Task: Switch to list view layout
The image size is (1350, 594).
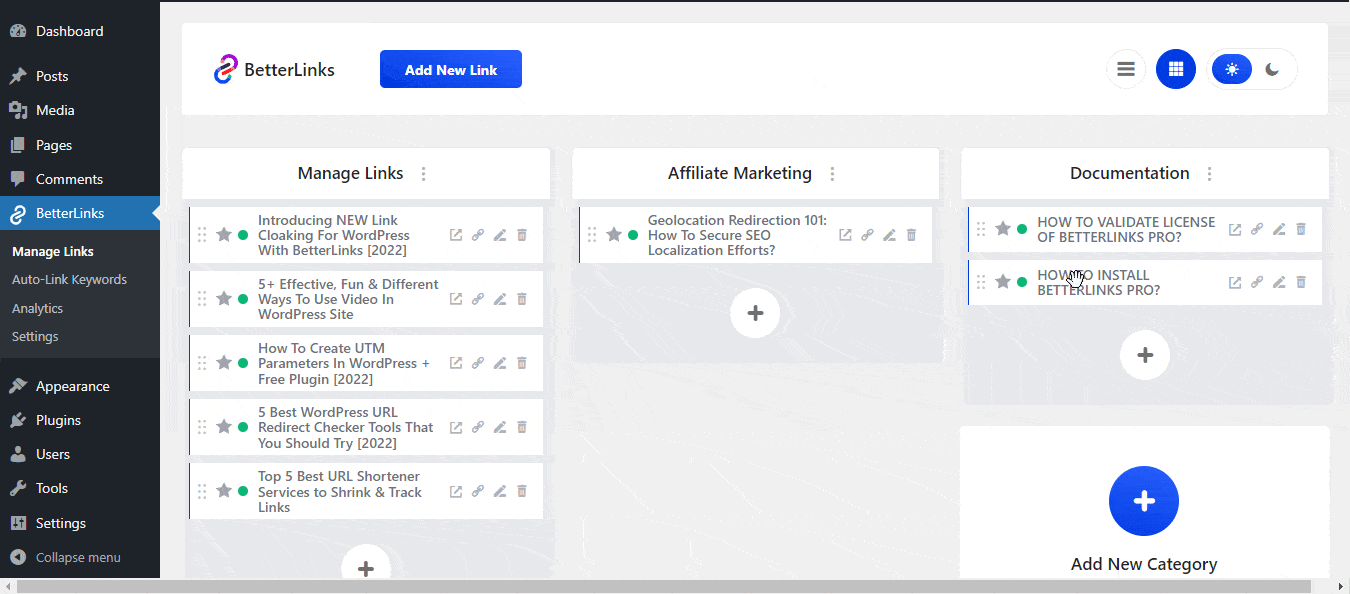Action: pos(1125,69)
